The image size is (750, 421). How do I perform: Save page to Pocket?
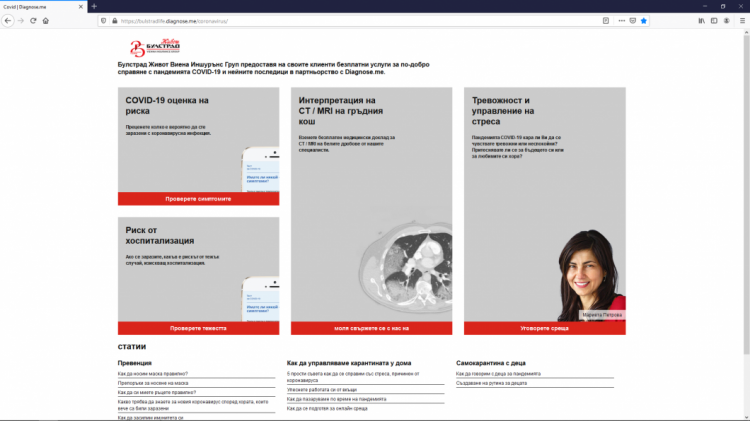631,20
